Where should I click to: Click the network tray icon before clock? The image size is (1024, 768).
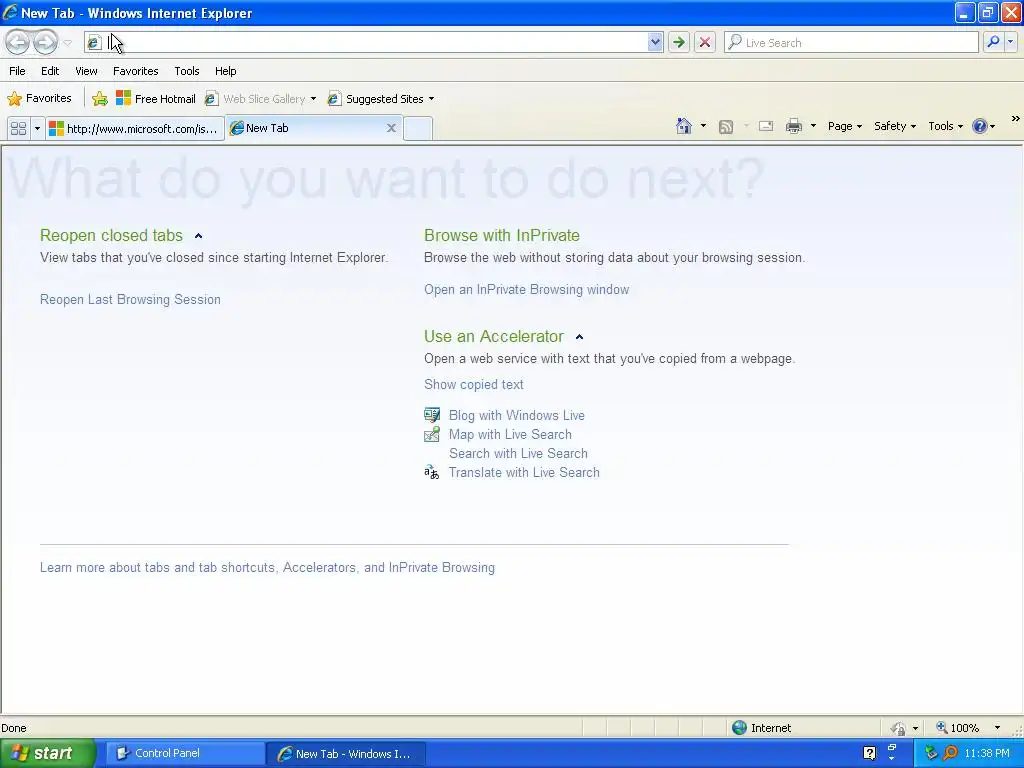click(x=932, y=754)
